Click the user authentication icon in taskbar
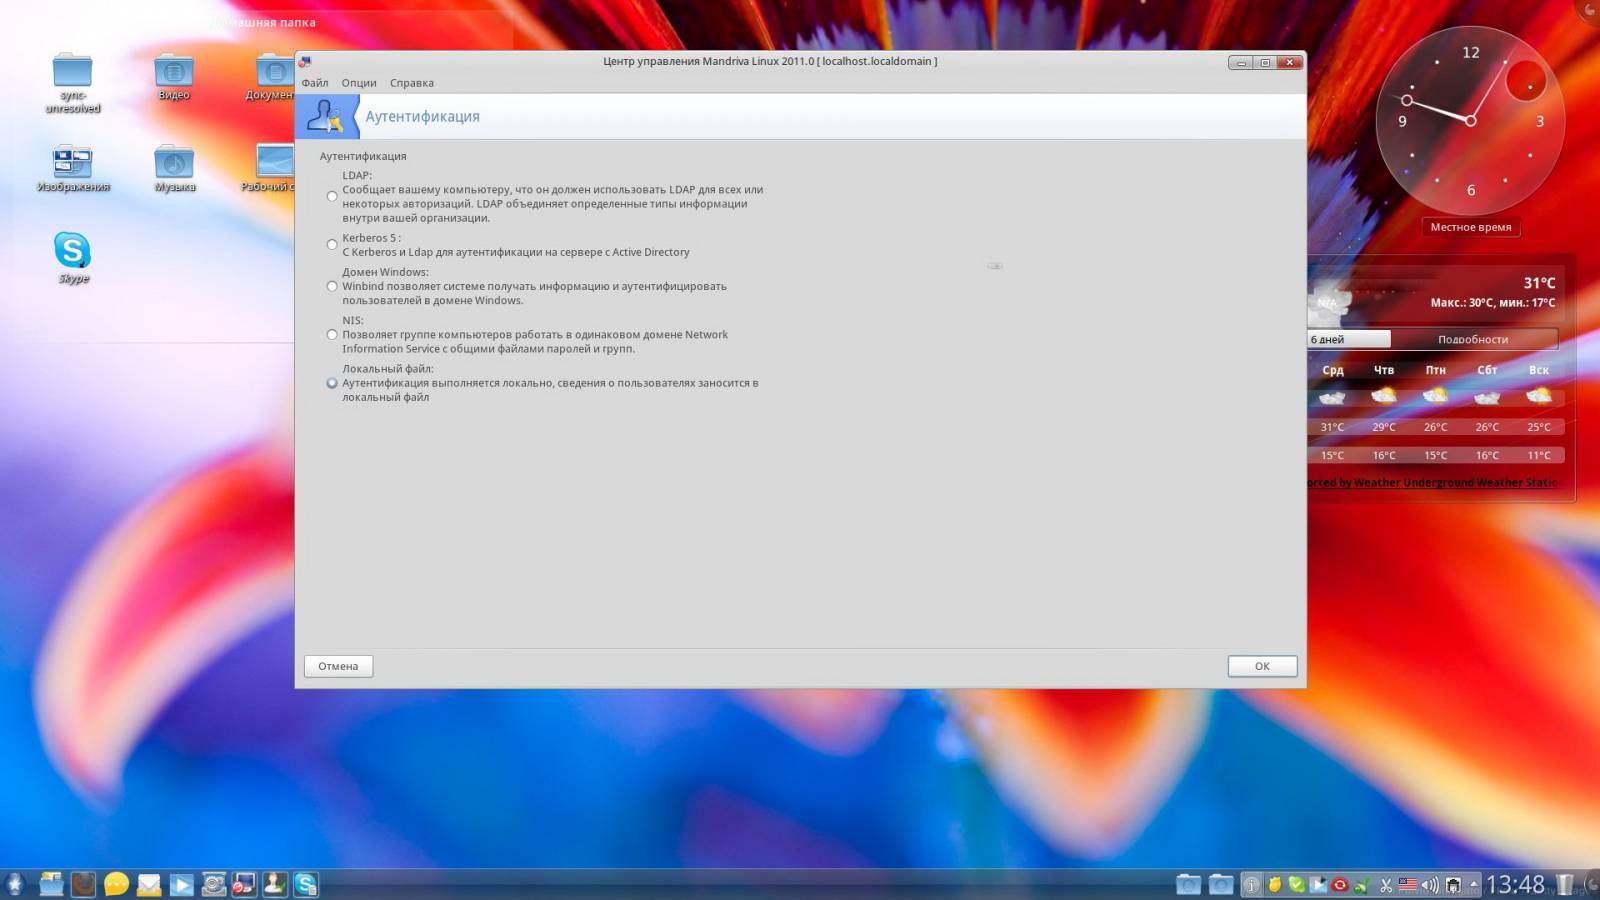The width and height of the screenshot is (1600, 900). 275,884
